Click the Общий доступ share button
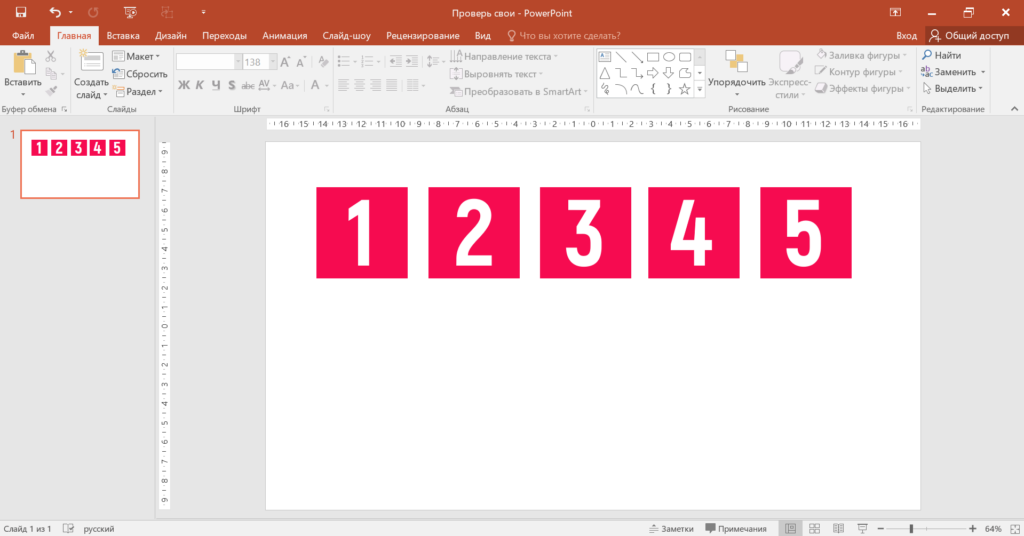1024x536 pixels. (x=969, y=35)
